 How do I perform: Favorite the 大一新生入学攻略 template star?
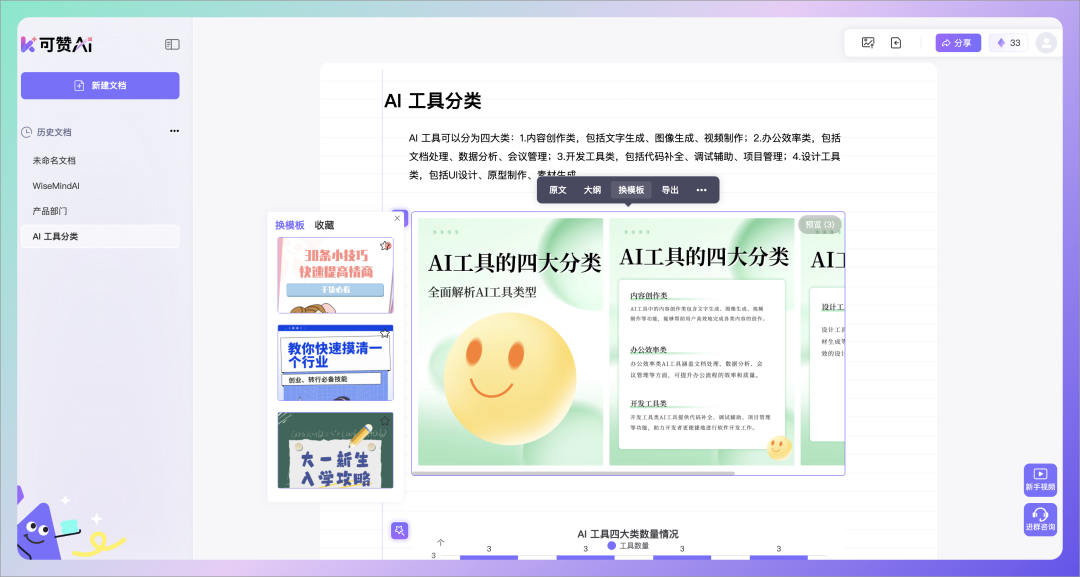[x=385, y=421]
